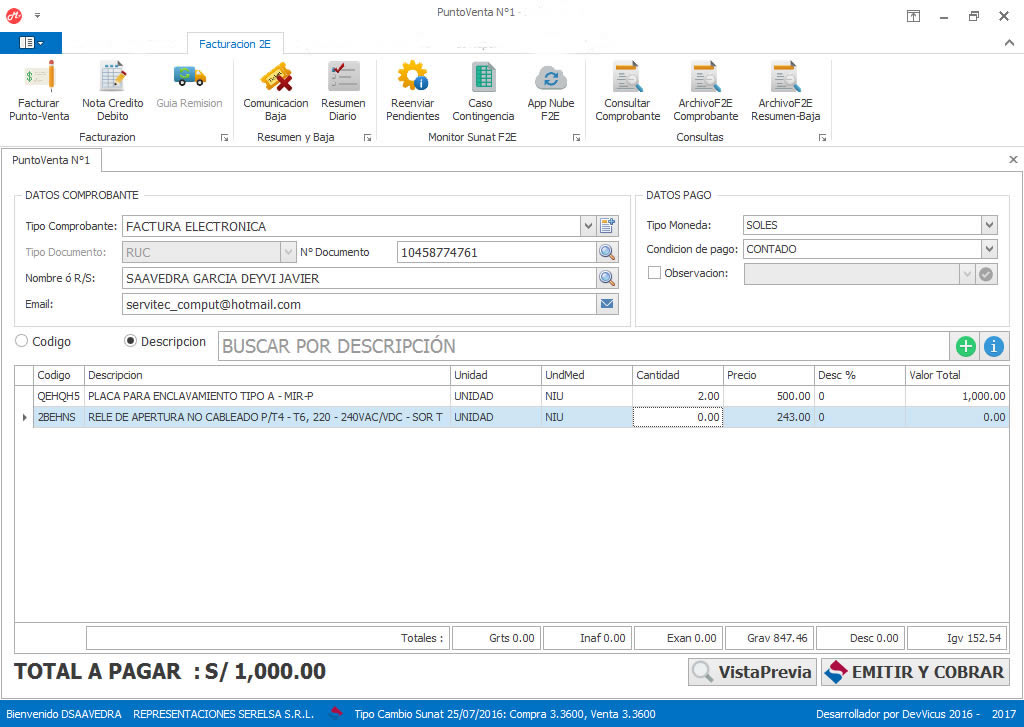Click price 500.00 in first row

point(768,396)
